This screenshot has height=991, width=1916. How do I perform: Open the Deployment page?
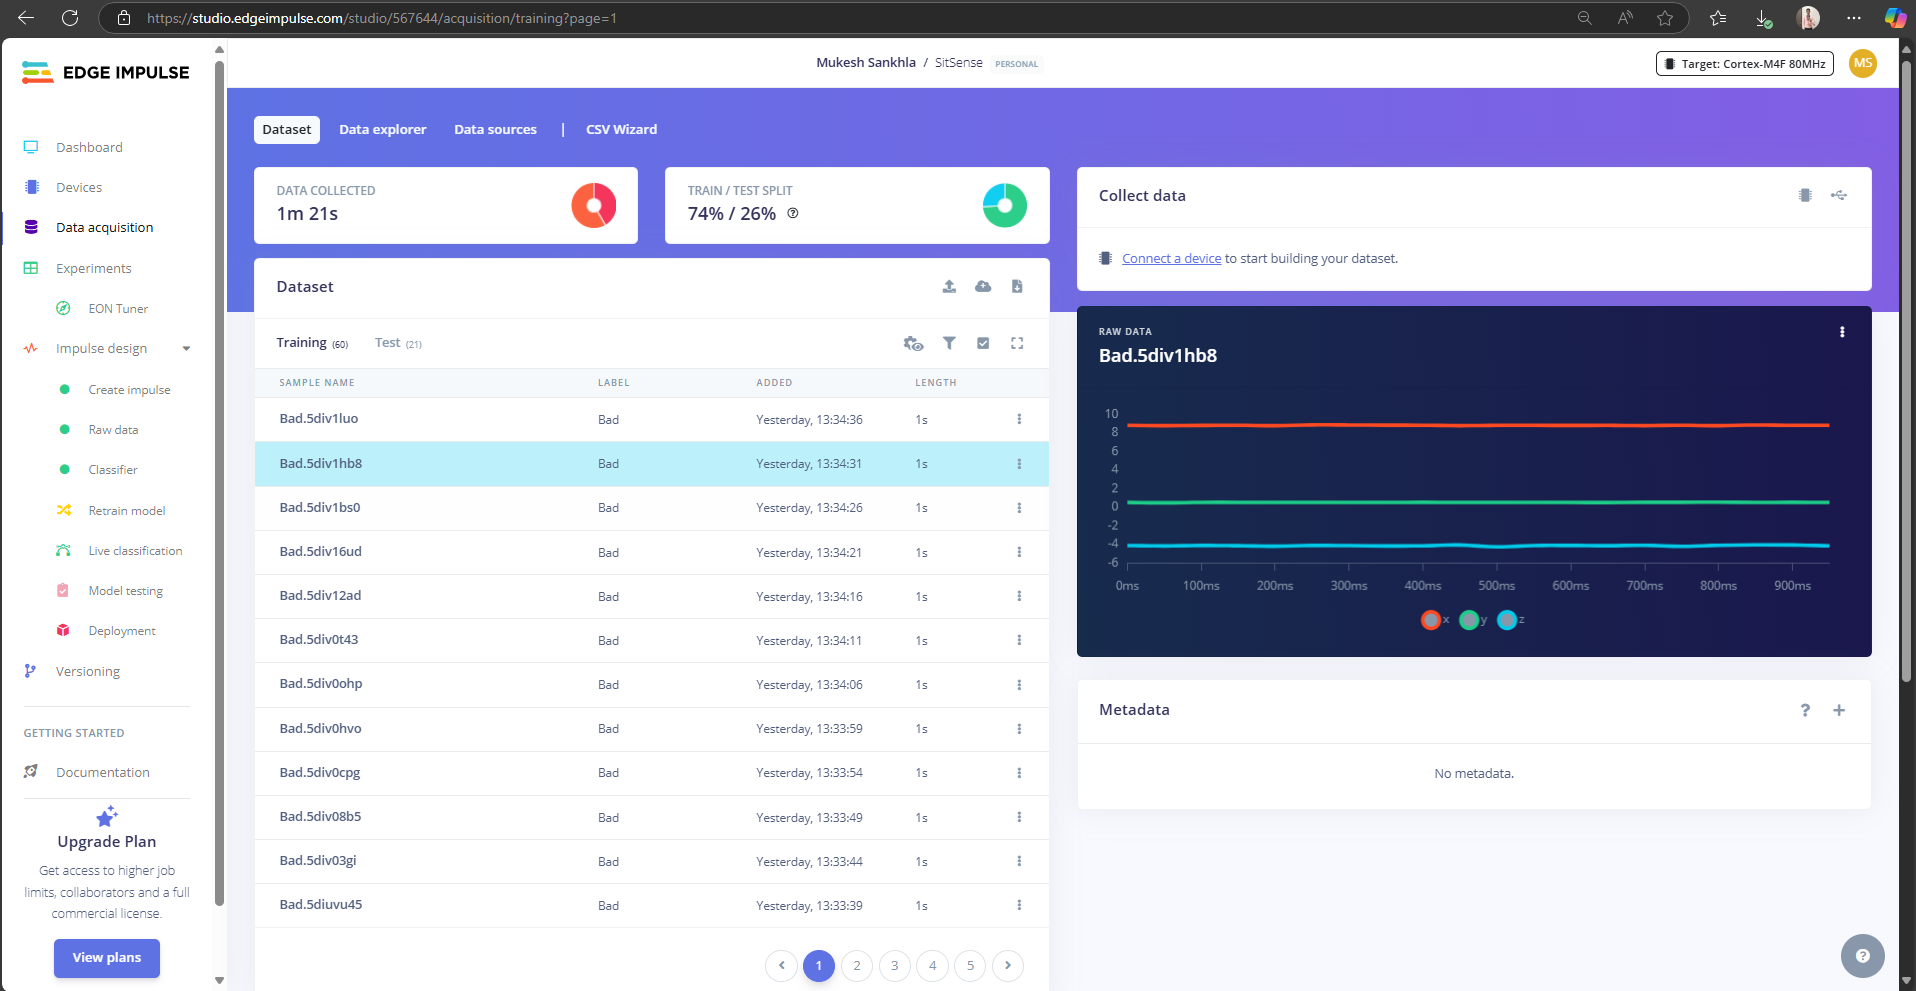(122, 630)
